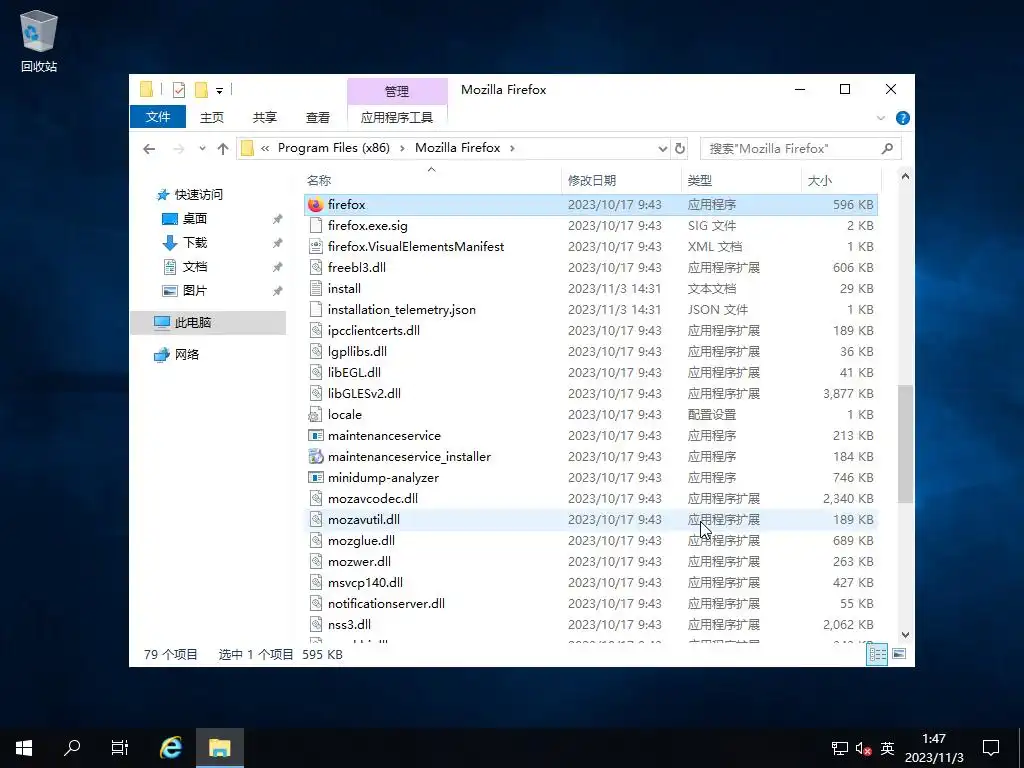
Task: Open the Recycle Bin desktop icon
Action: click(39, 40)
